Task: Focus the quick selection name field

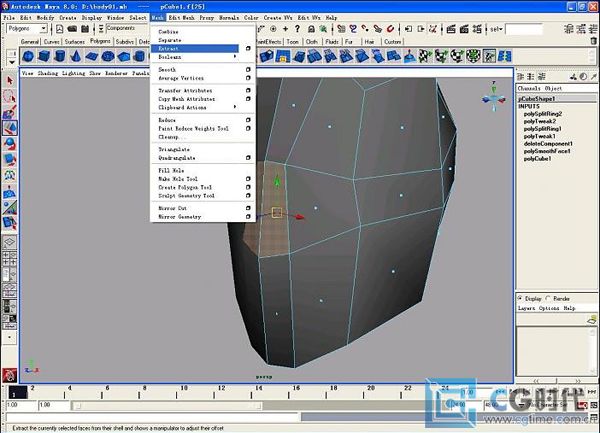Action: [x=523, y=29]
